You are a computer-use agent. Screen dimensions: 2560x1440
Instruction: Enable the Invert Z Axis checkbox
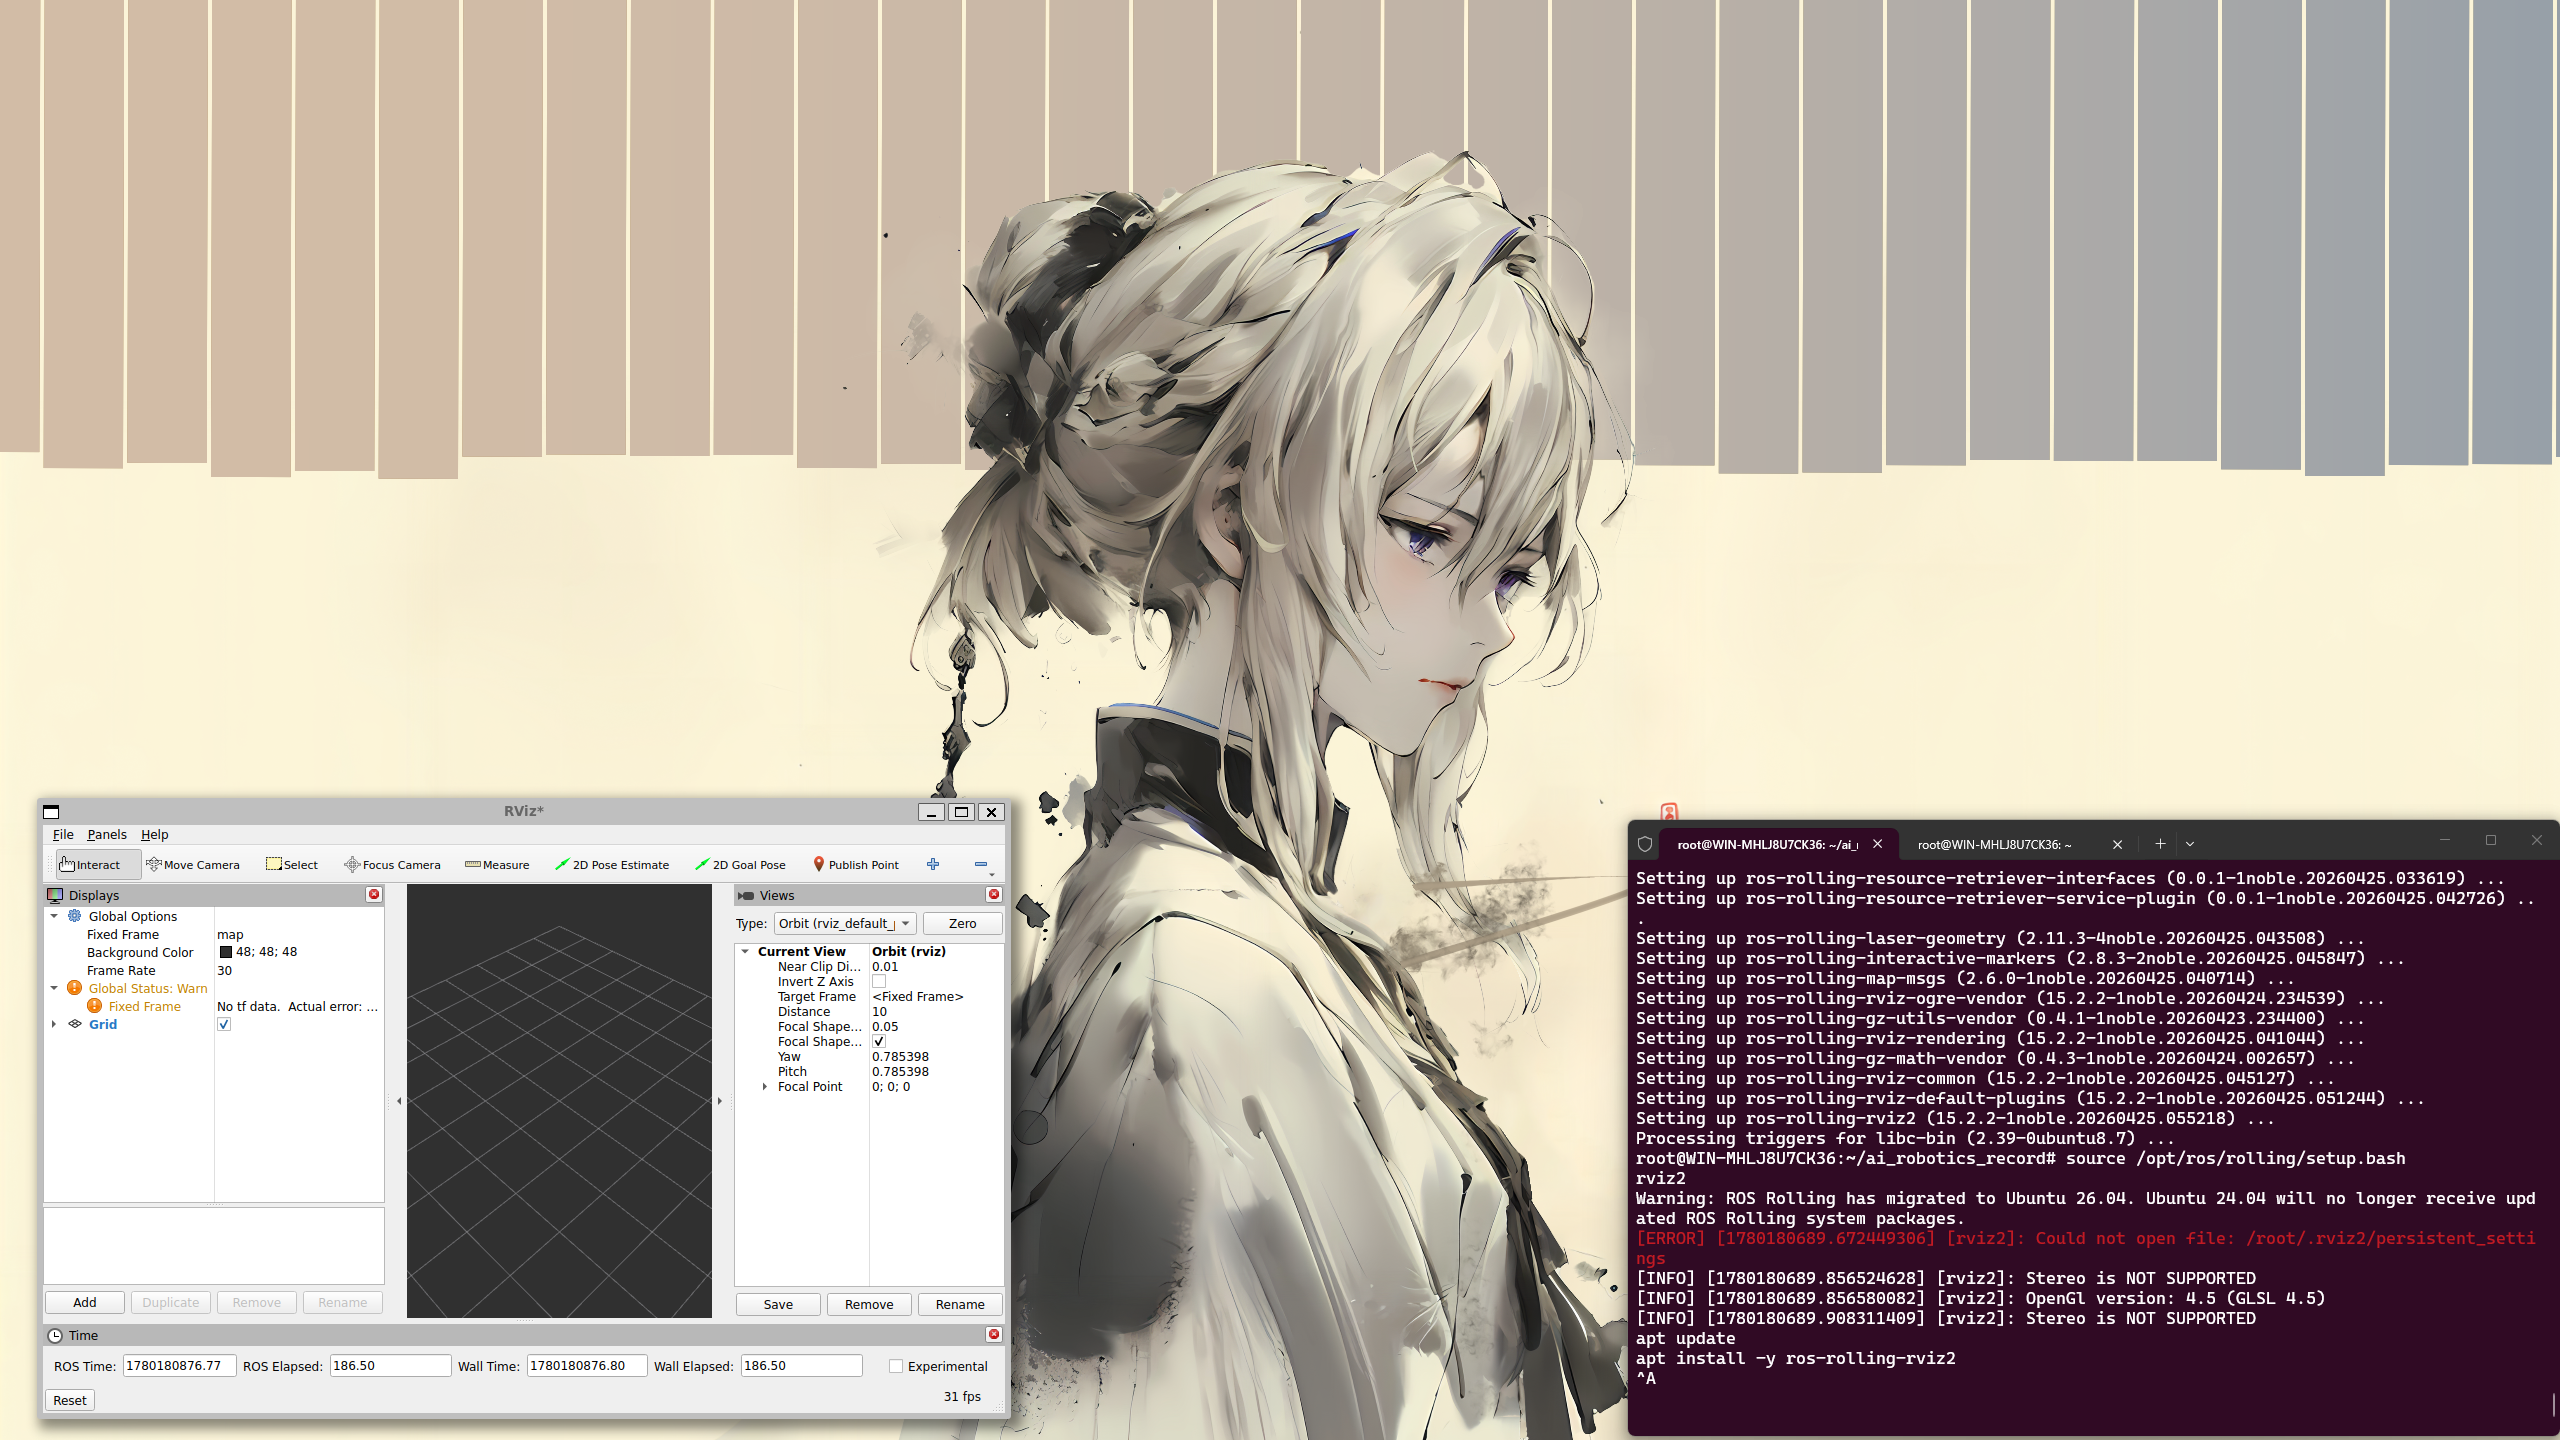879,981
